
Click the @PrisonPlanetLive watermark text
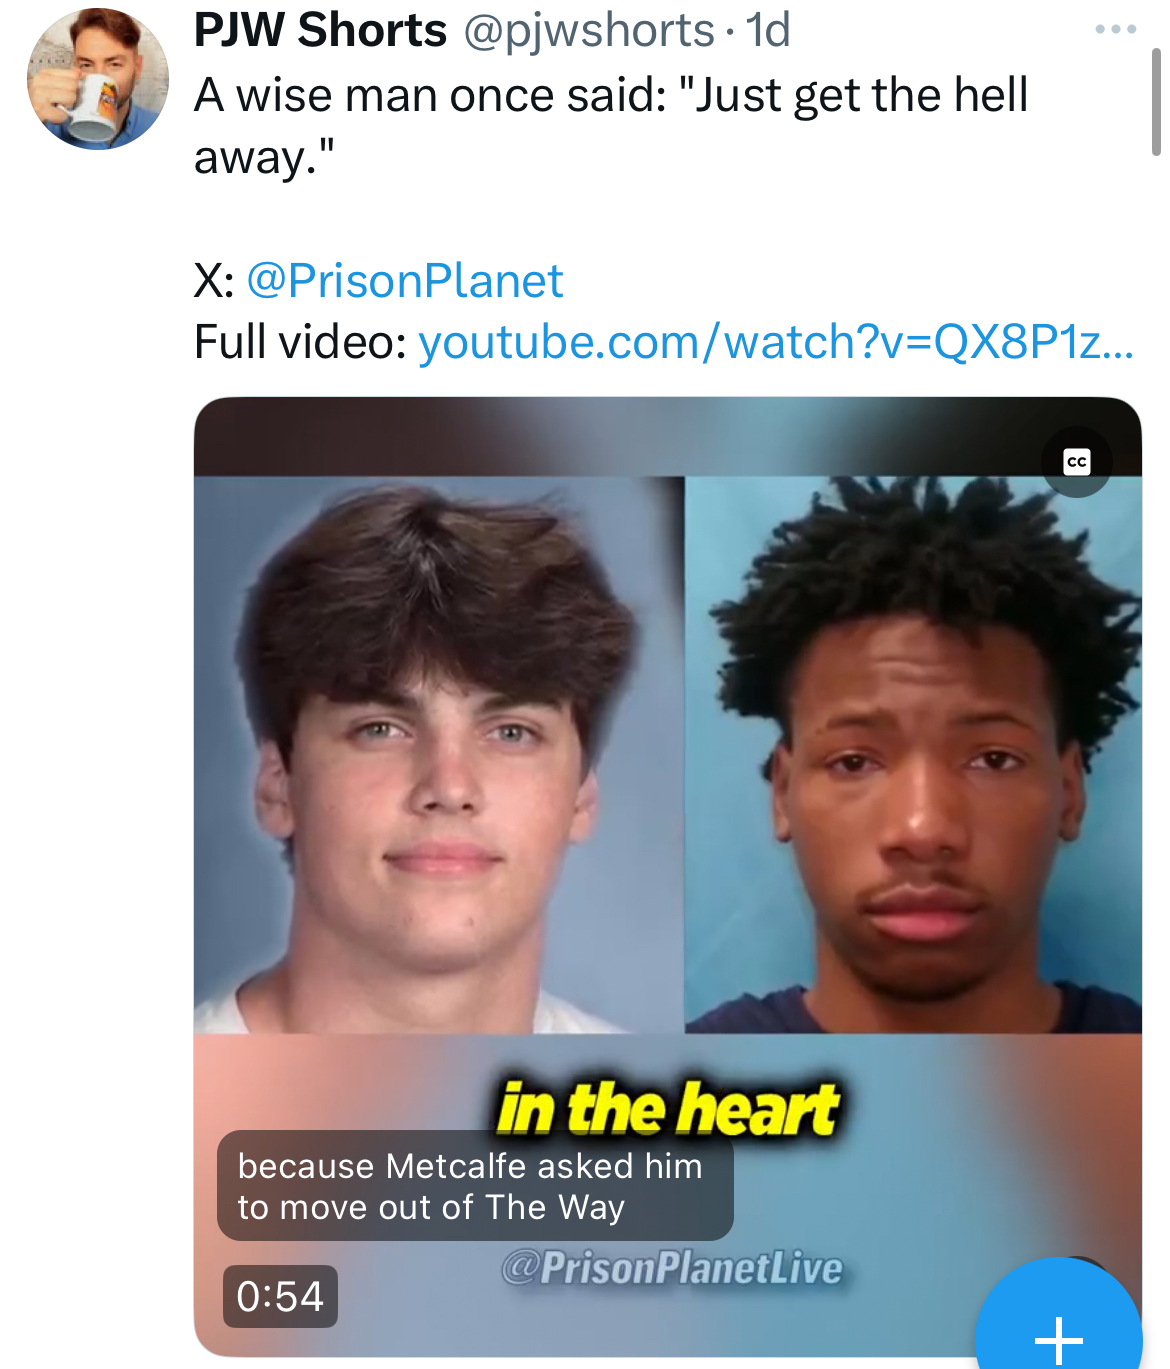(x=671, y=1268)
